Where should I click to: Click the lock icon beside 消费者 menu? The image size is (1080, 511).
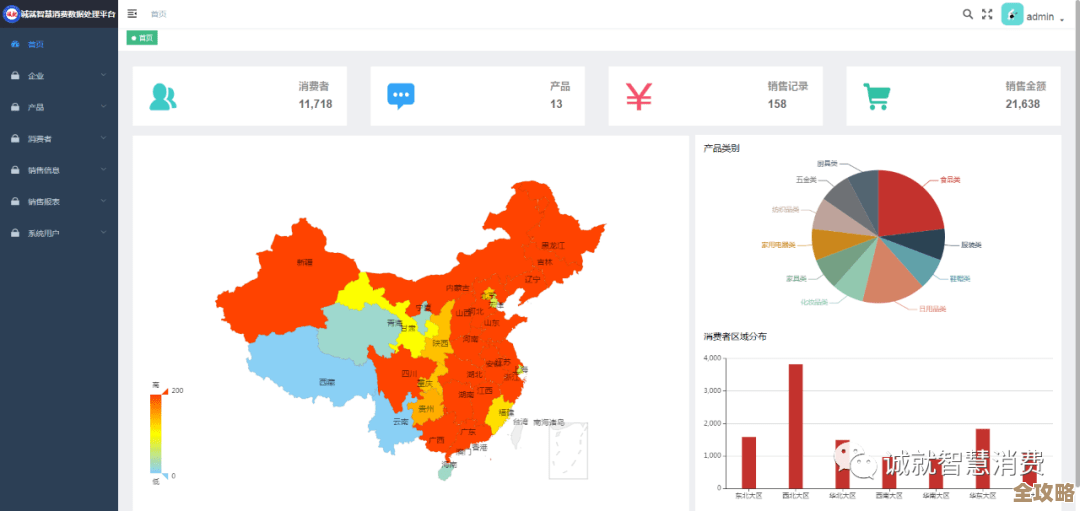(x=15, y=139)
